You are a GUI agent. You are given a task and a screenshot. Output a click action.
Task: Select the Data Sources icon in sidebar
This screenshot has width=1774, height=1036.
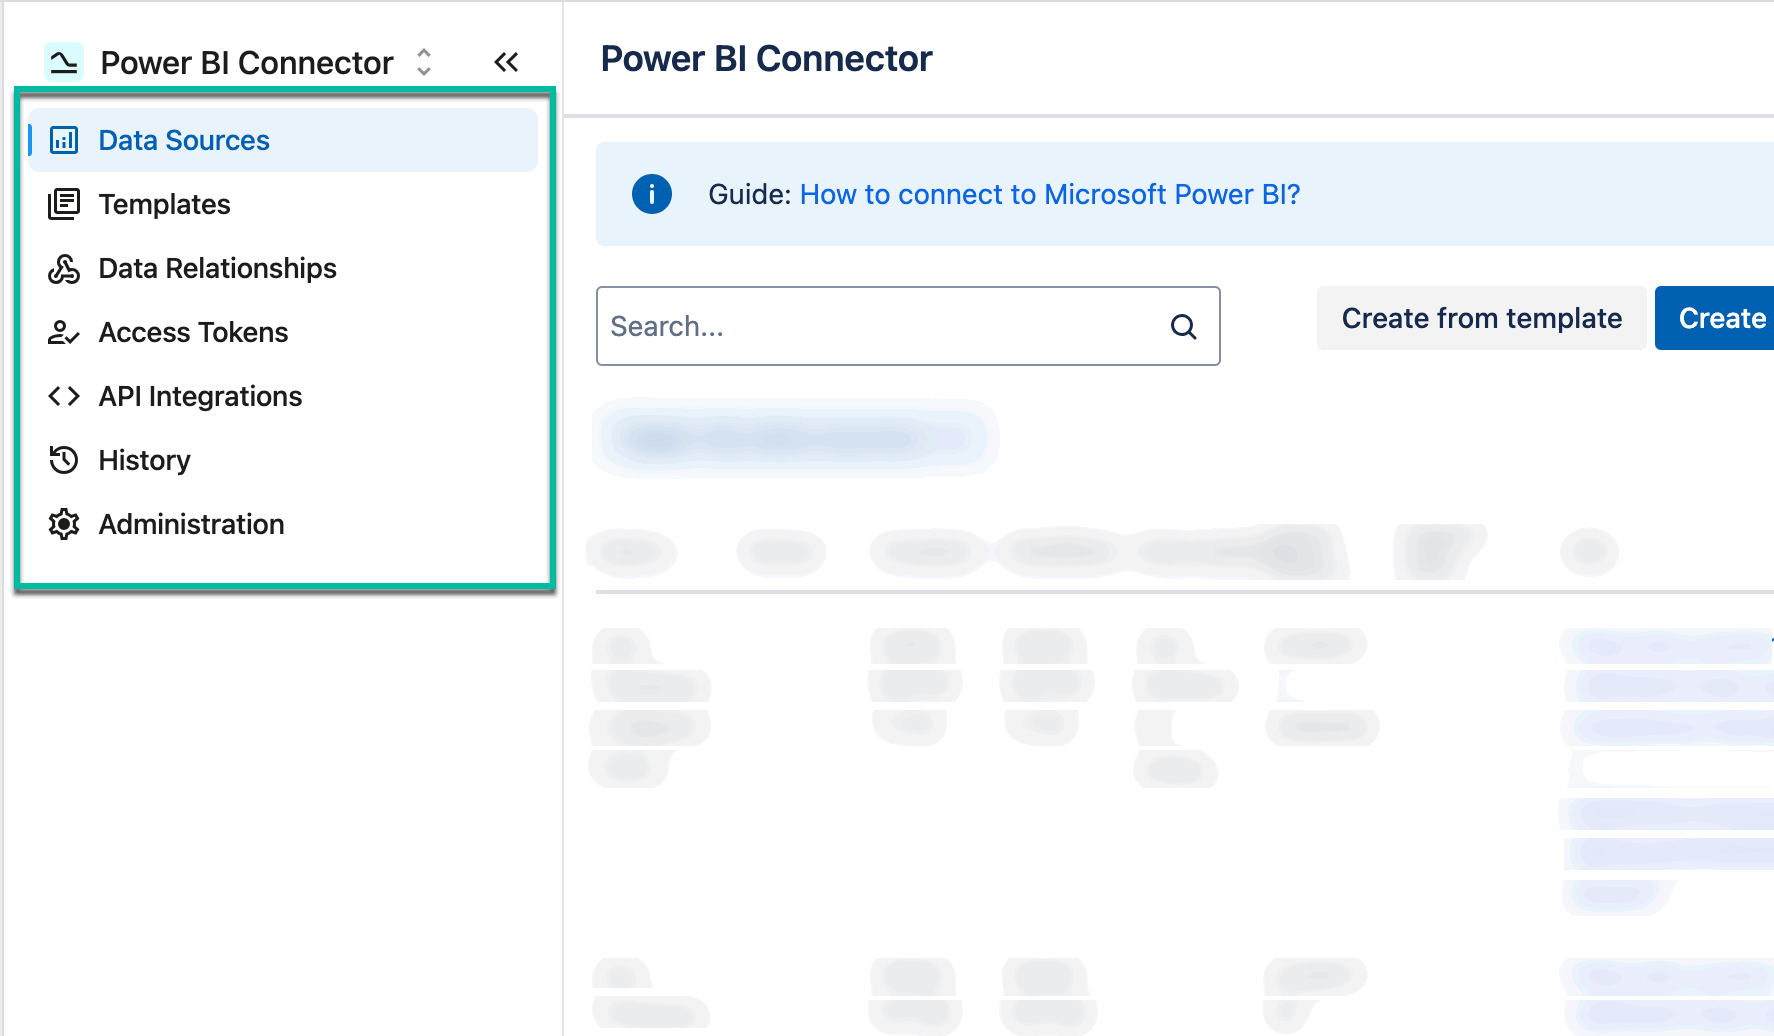63,140
